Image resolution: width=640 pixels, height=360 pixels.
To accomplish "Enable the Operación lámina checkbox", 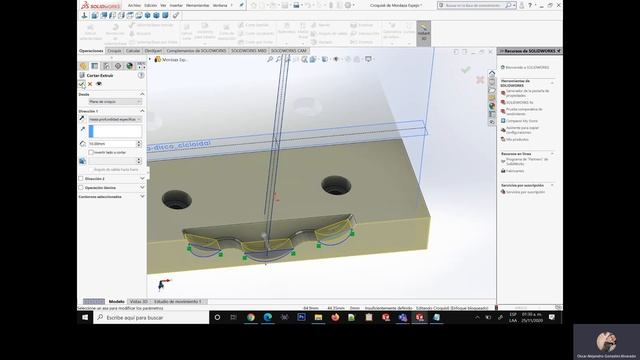I will (x=81, y=188).
